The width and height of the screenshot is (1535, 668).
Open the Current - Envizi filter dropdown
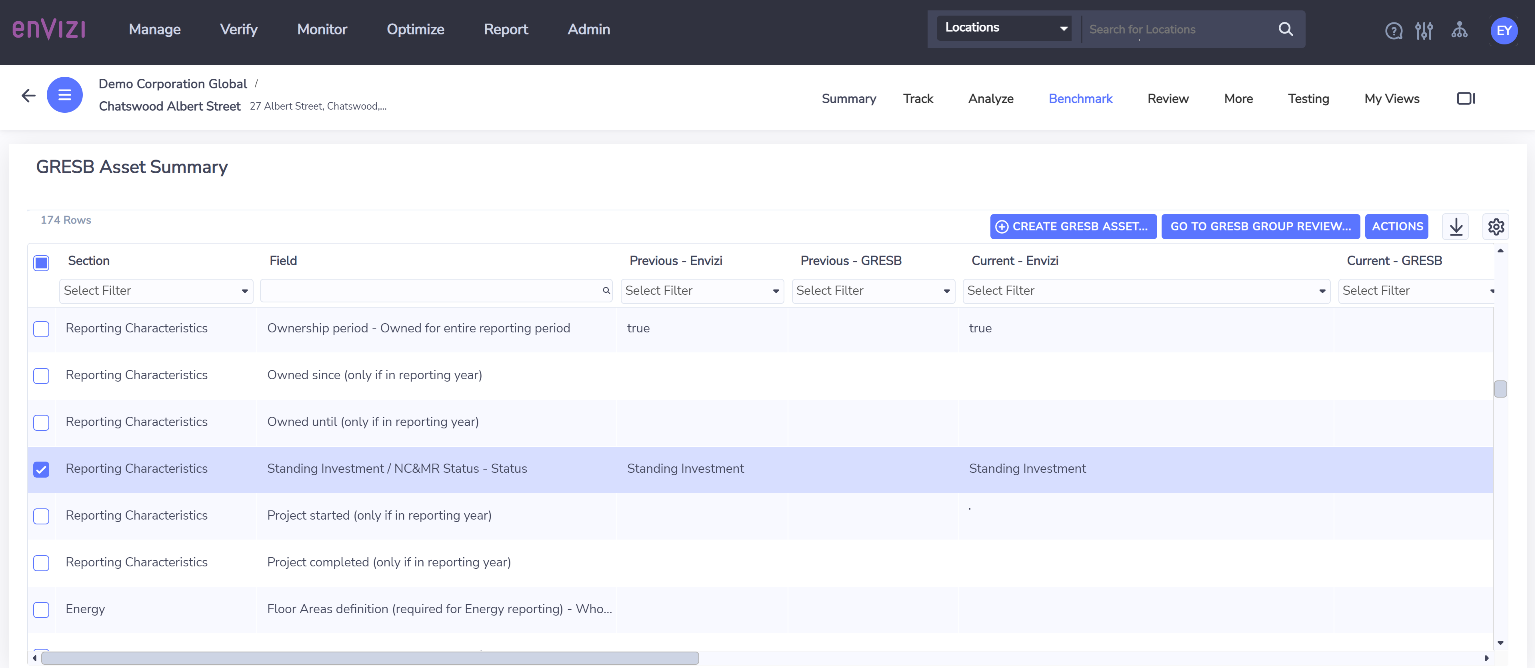[1146, 291]
